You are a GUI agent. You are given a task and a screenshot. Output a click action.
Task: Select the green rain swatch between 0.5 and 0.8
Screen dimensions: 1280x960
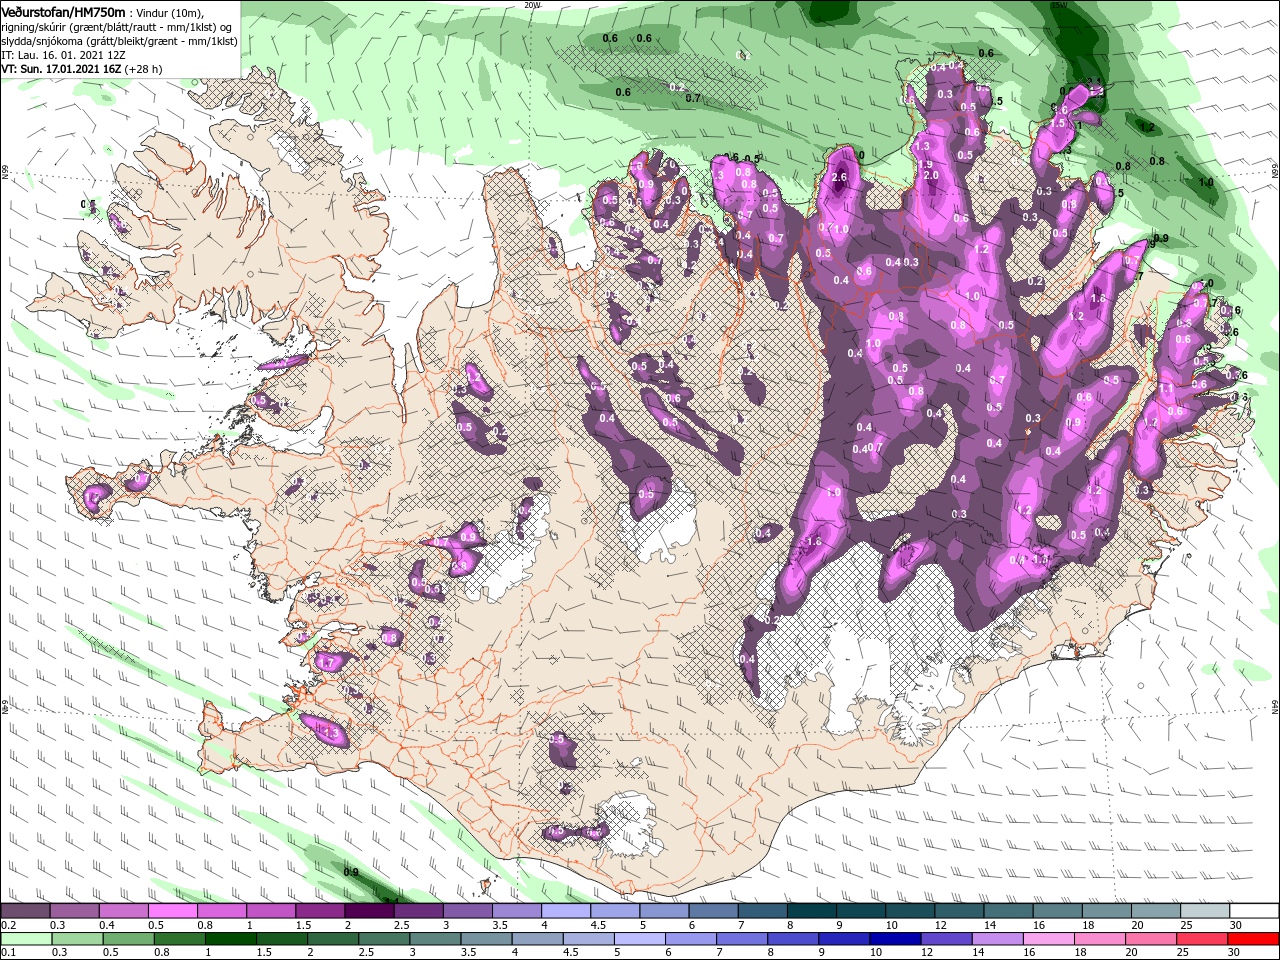[x=128, y=939]
